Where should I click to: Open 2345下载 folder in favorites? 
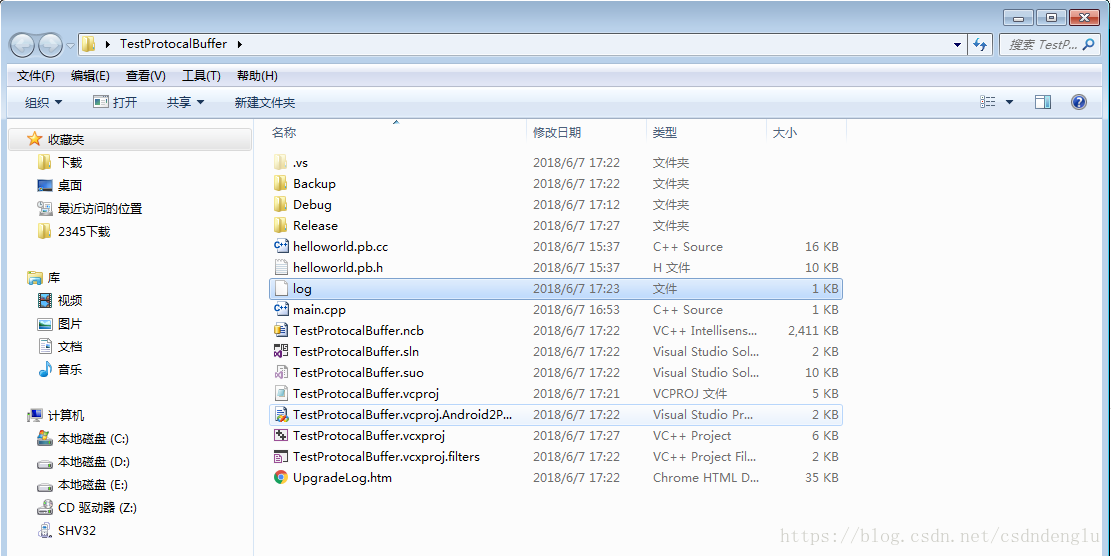click(84, 232)
